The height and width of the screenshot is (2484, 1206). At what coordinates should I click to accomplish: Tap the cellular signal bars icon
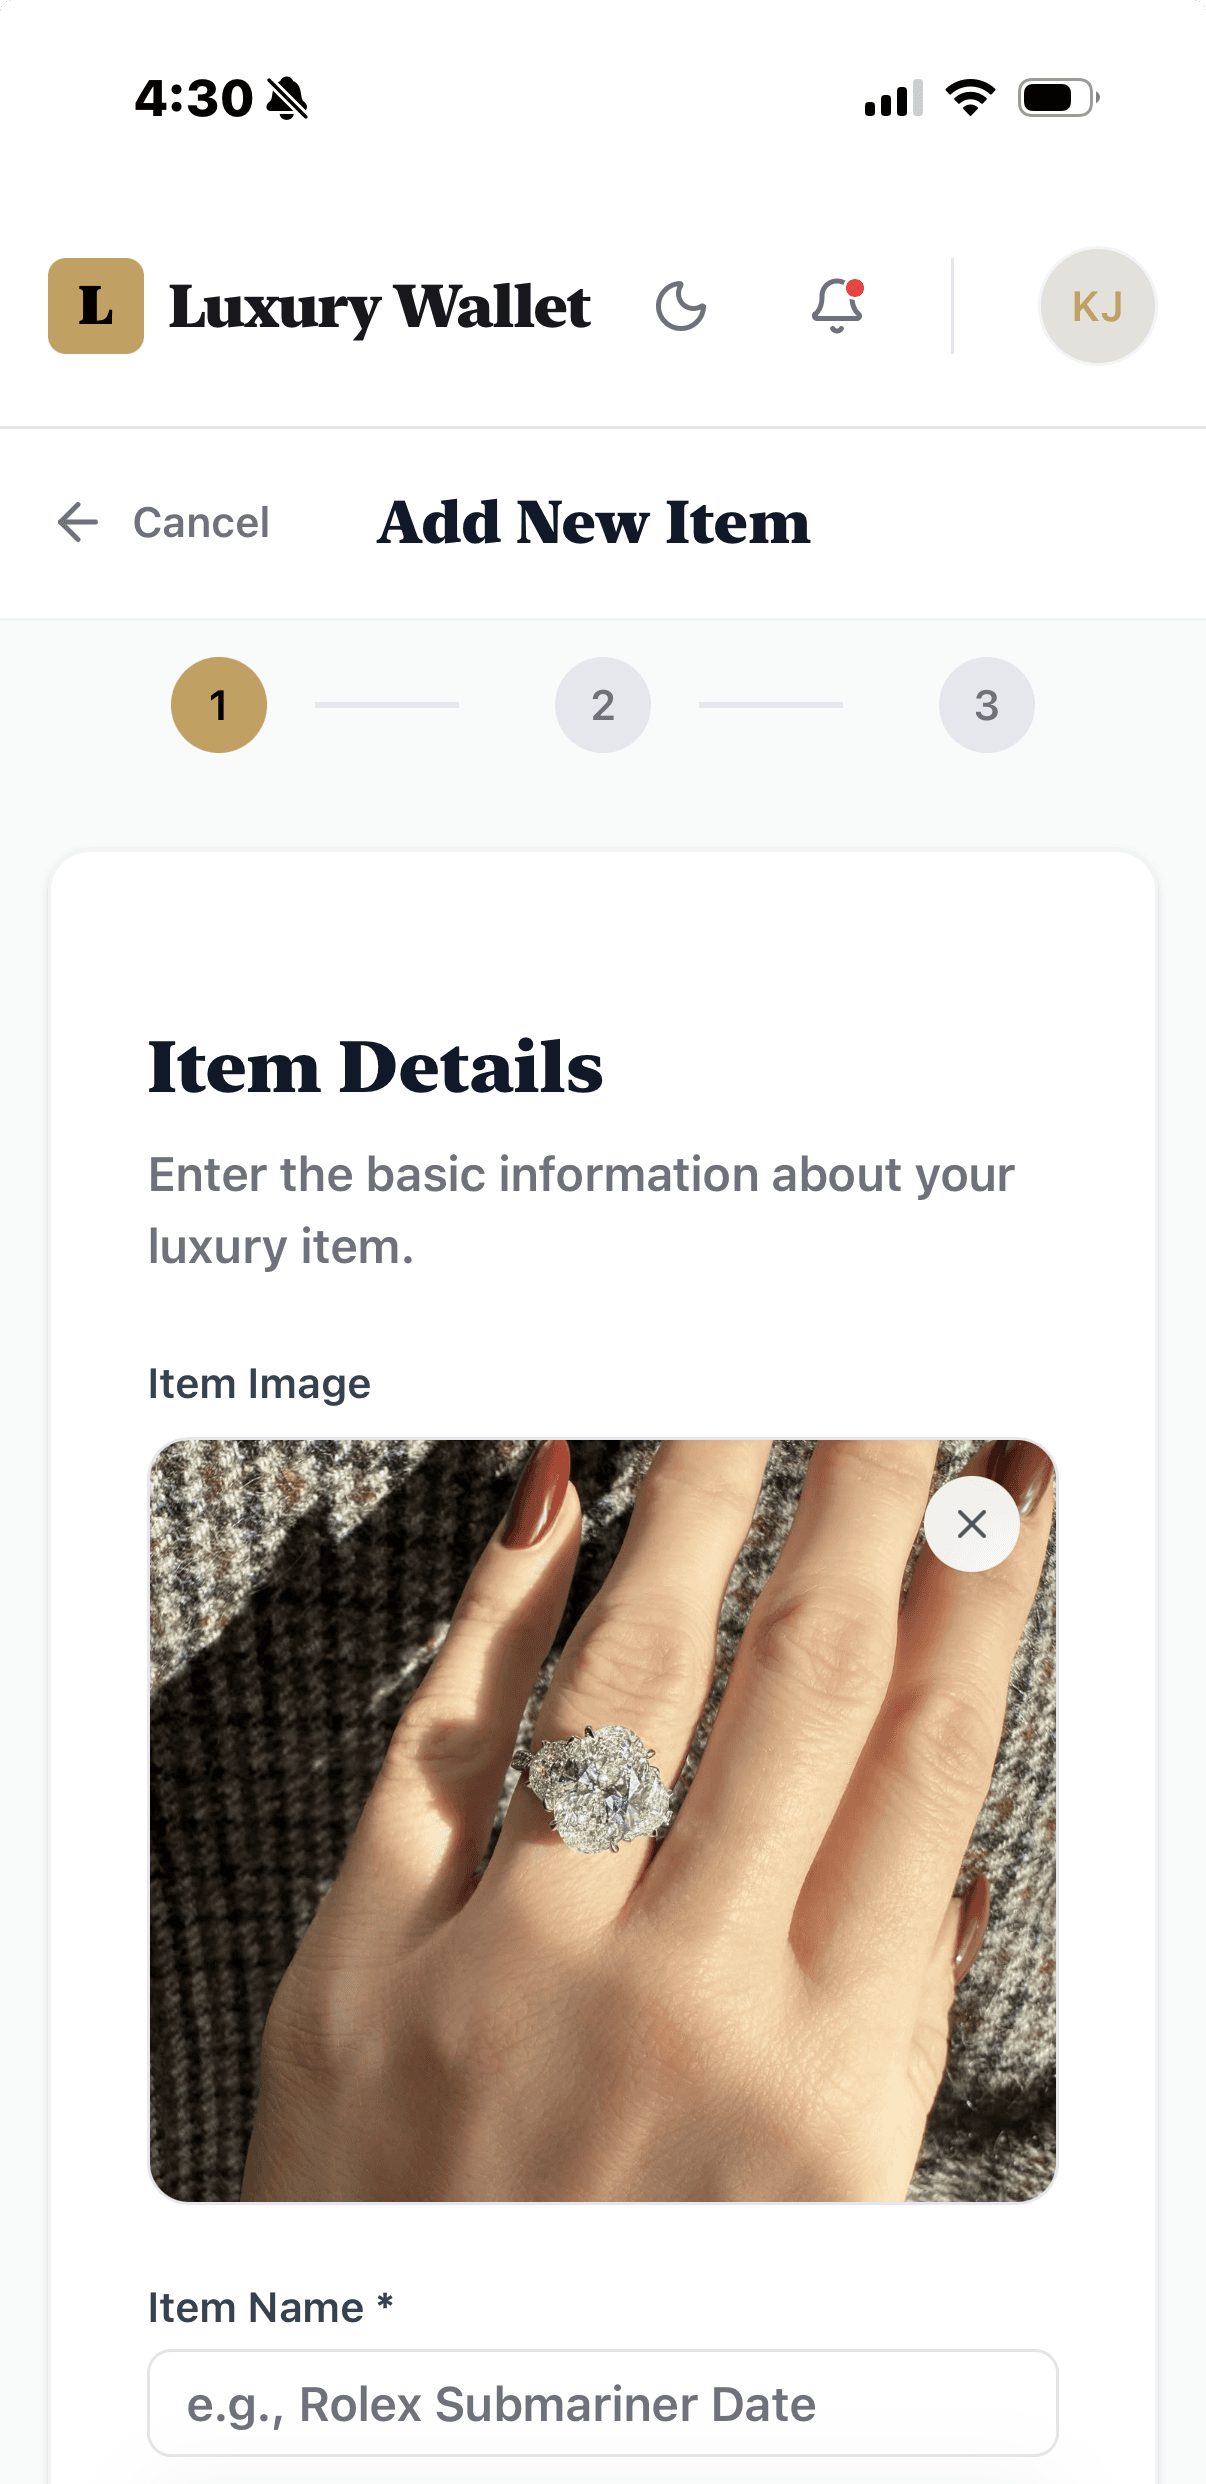[x=893, y=98]
